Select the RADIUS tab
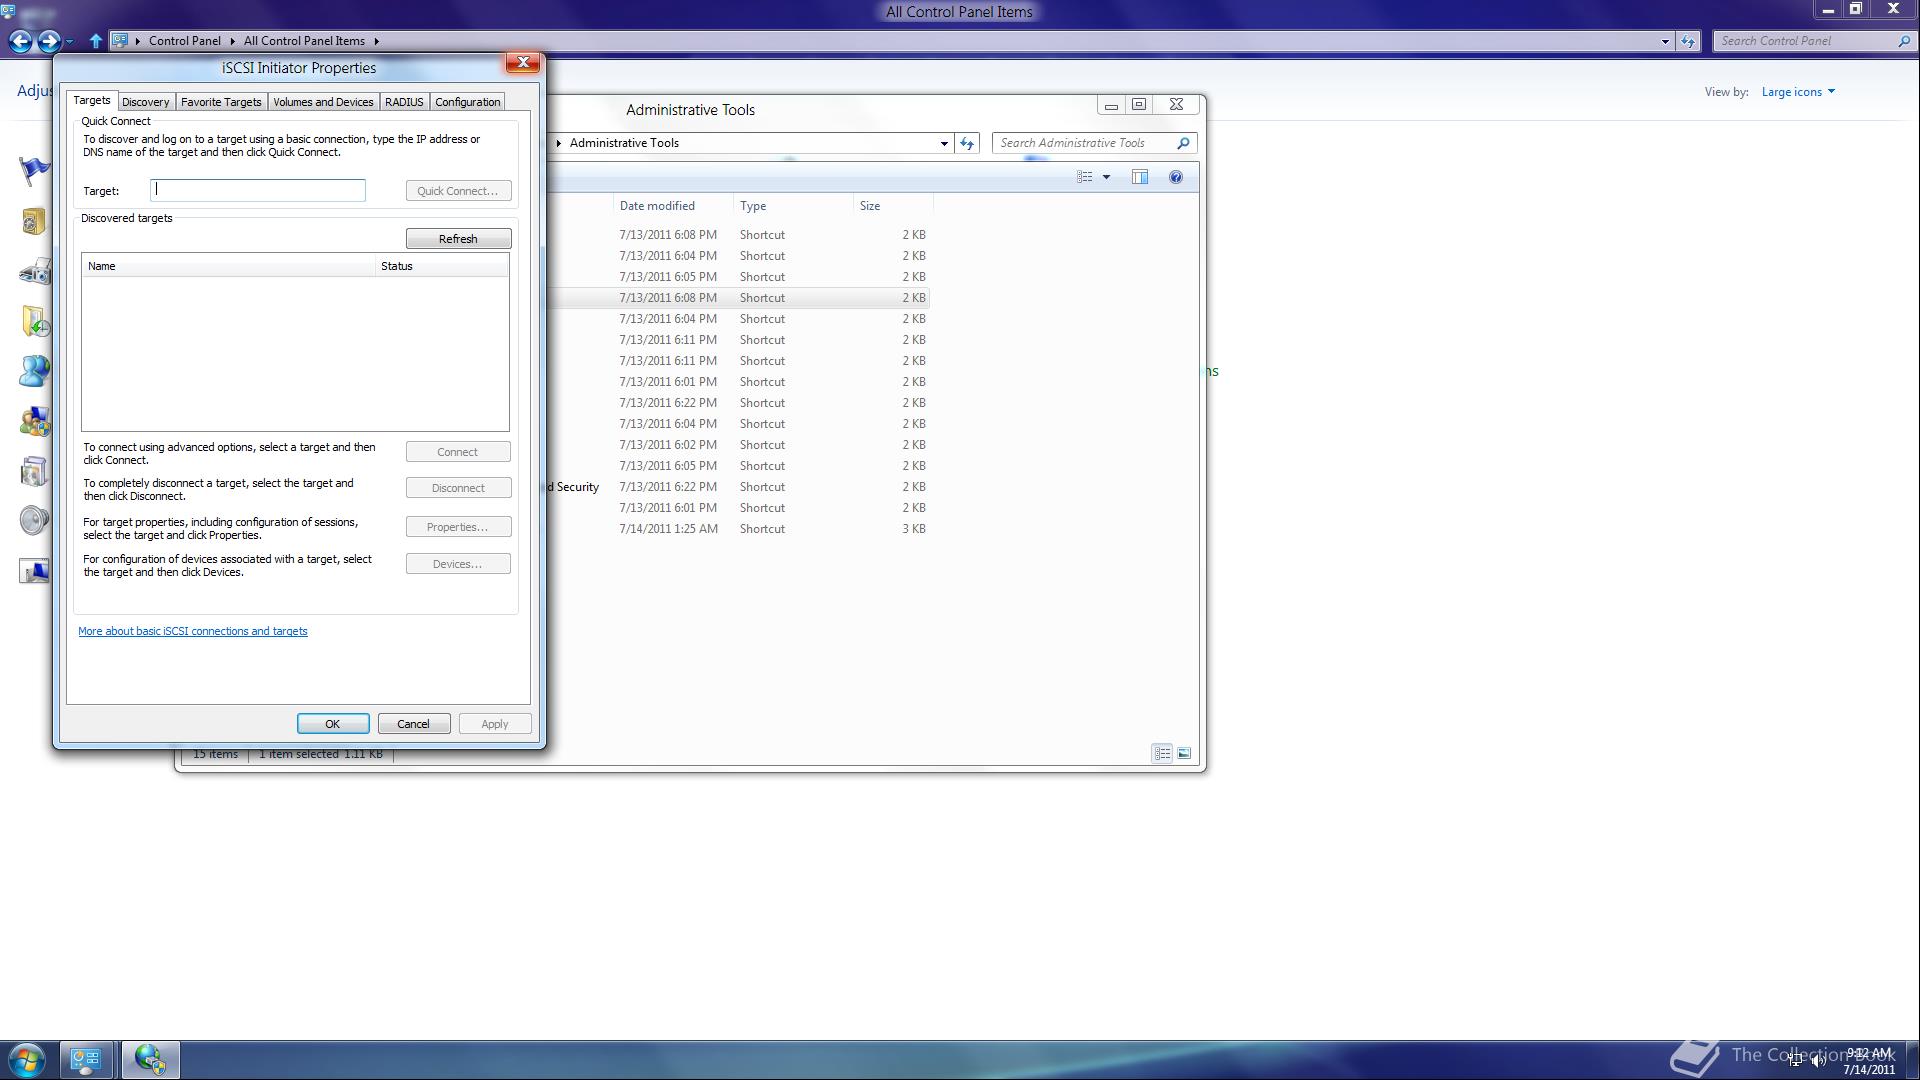This screenshot has height=1080, width=1920. [x=404, y=102]
